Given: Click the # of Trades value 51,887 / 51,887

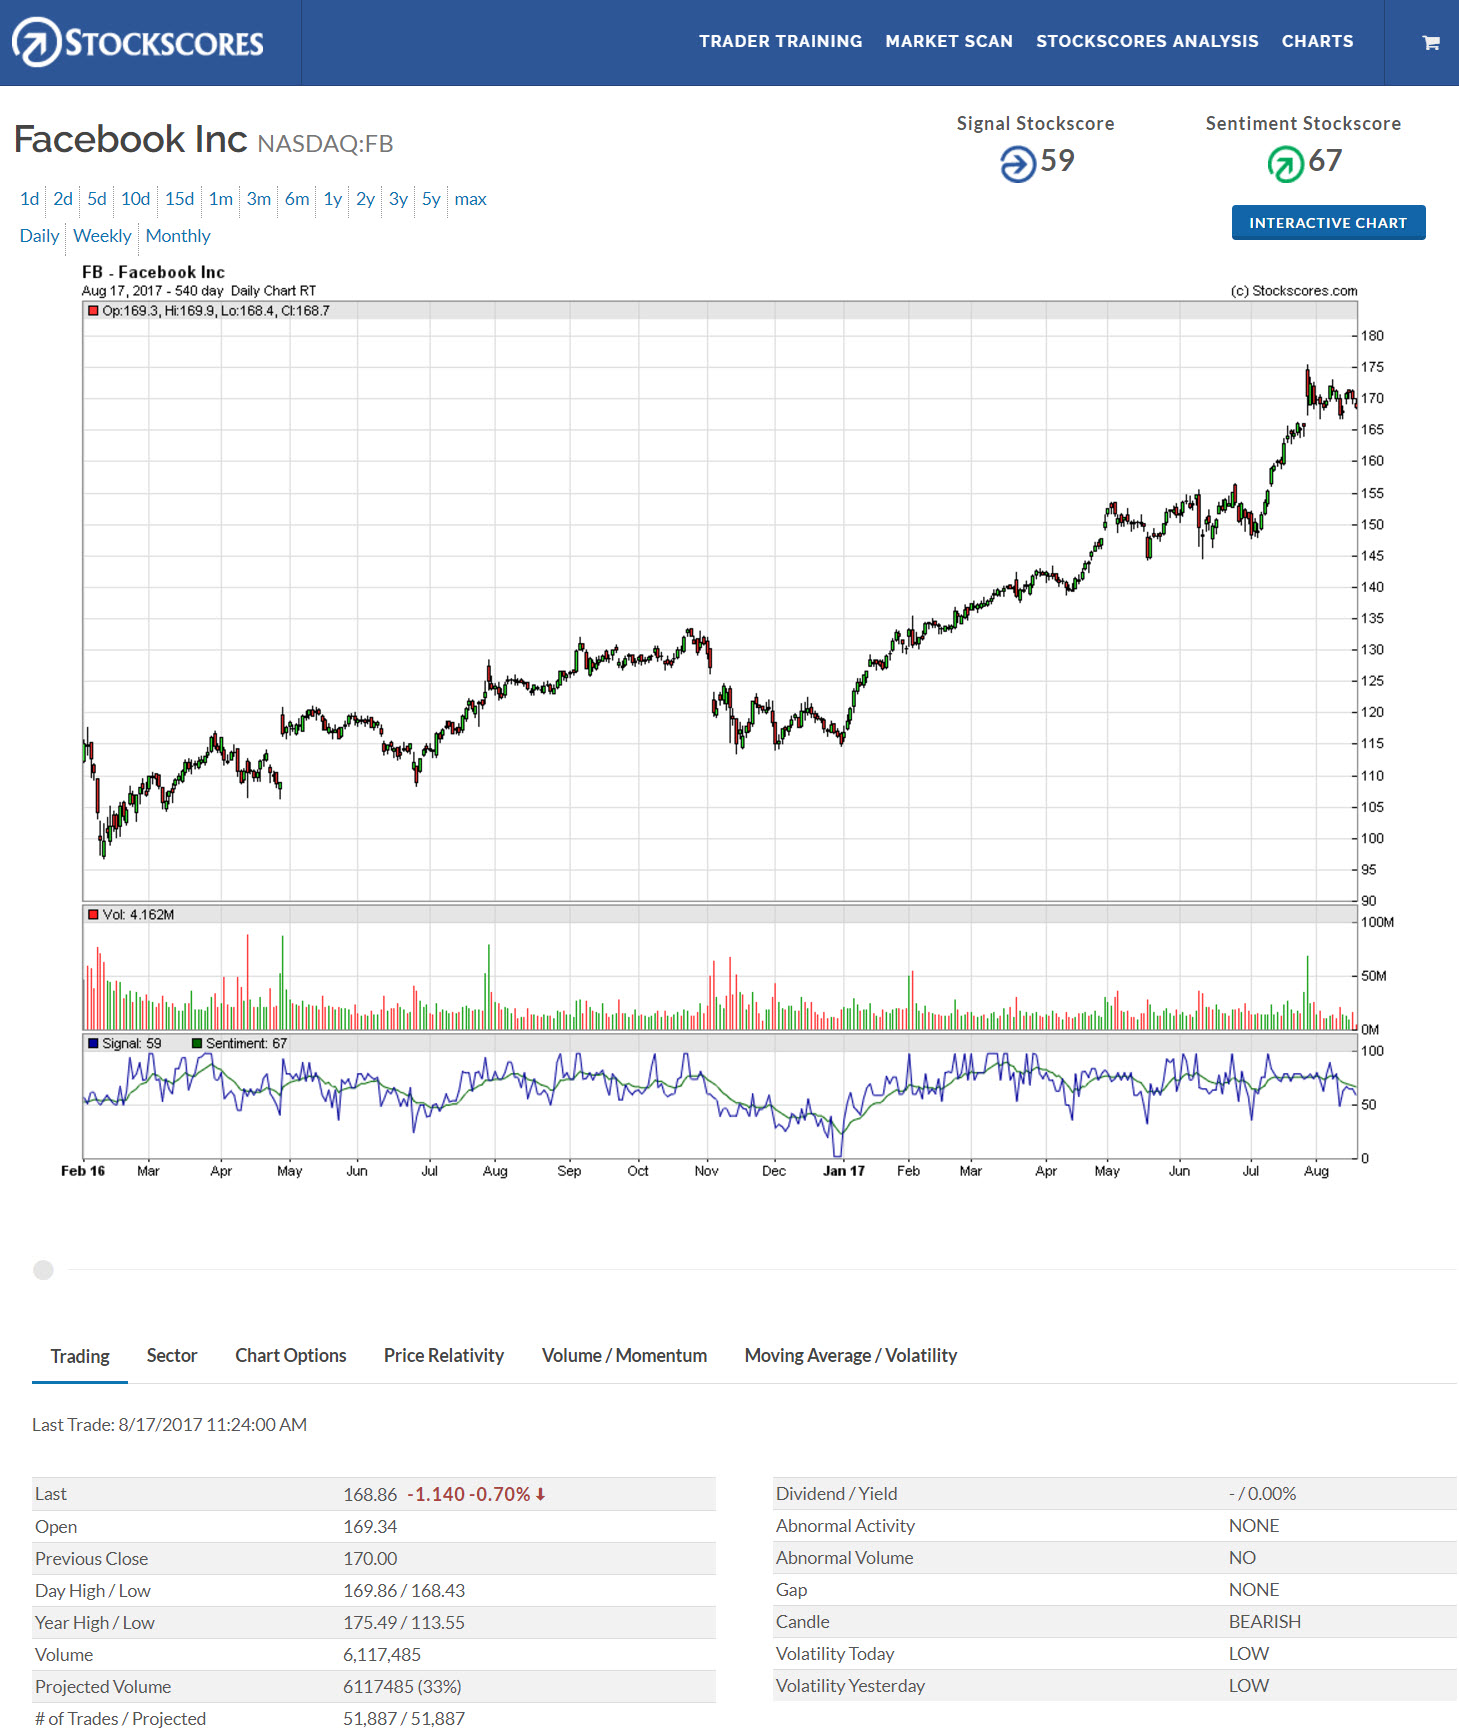Looking at the screenshot, I should point(404,1719).
